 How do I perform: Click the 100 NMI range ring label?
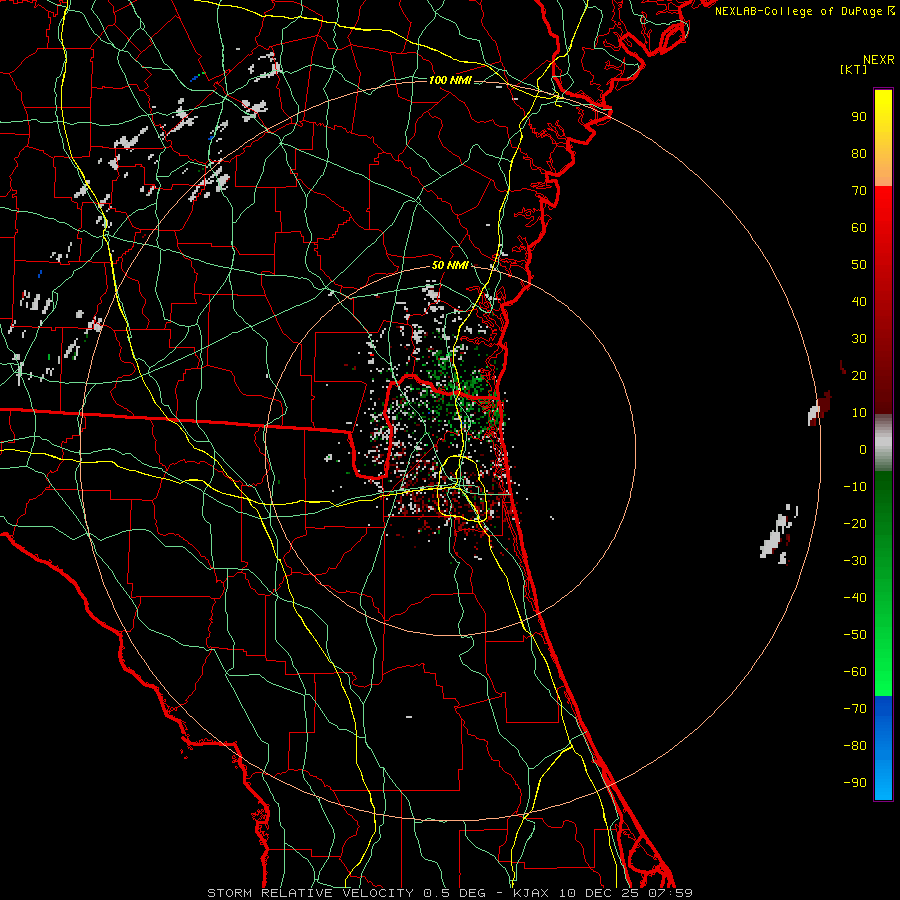[x=449, y=80]
